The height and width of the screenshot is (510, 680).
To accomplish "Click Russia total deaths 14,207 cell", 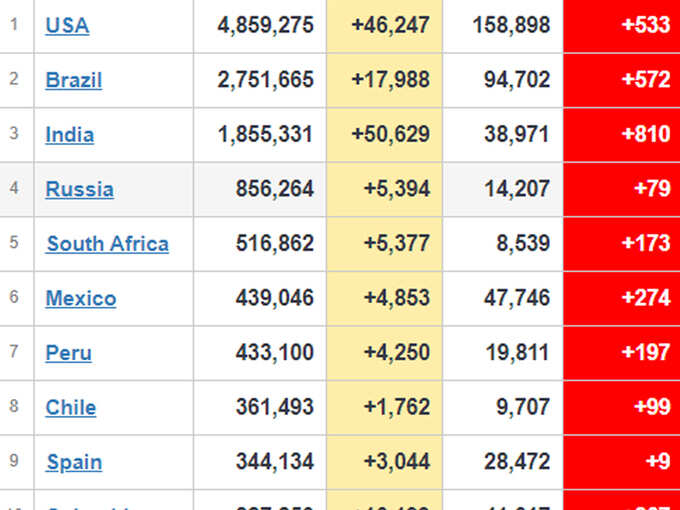I will [x=503, y=189].
